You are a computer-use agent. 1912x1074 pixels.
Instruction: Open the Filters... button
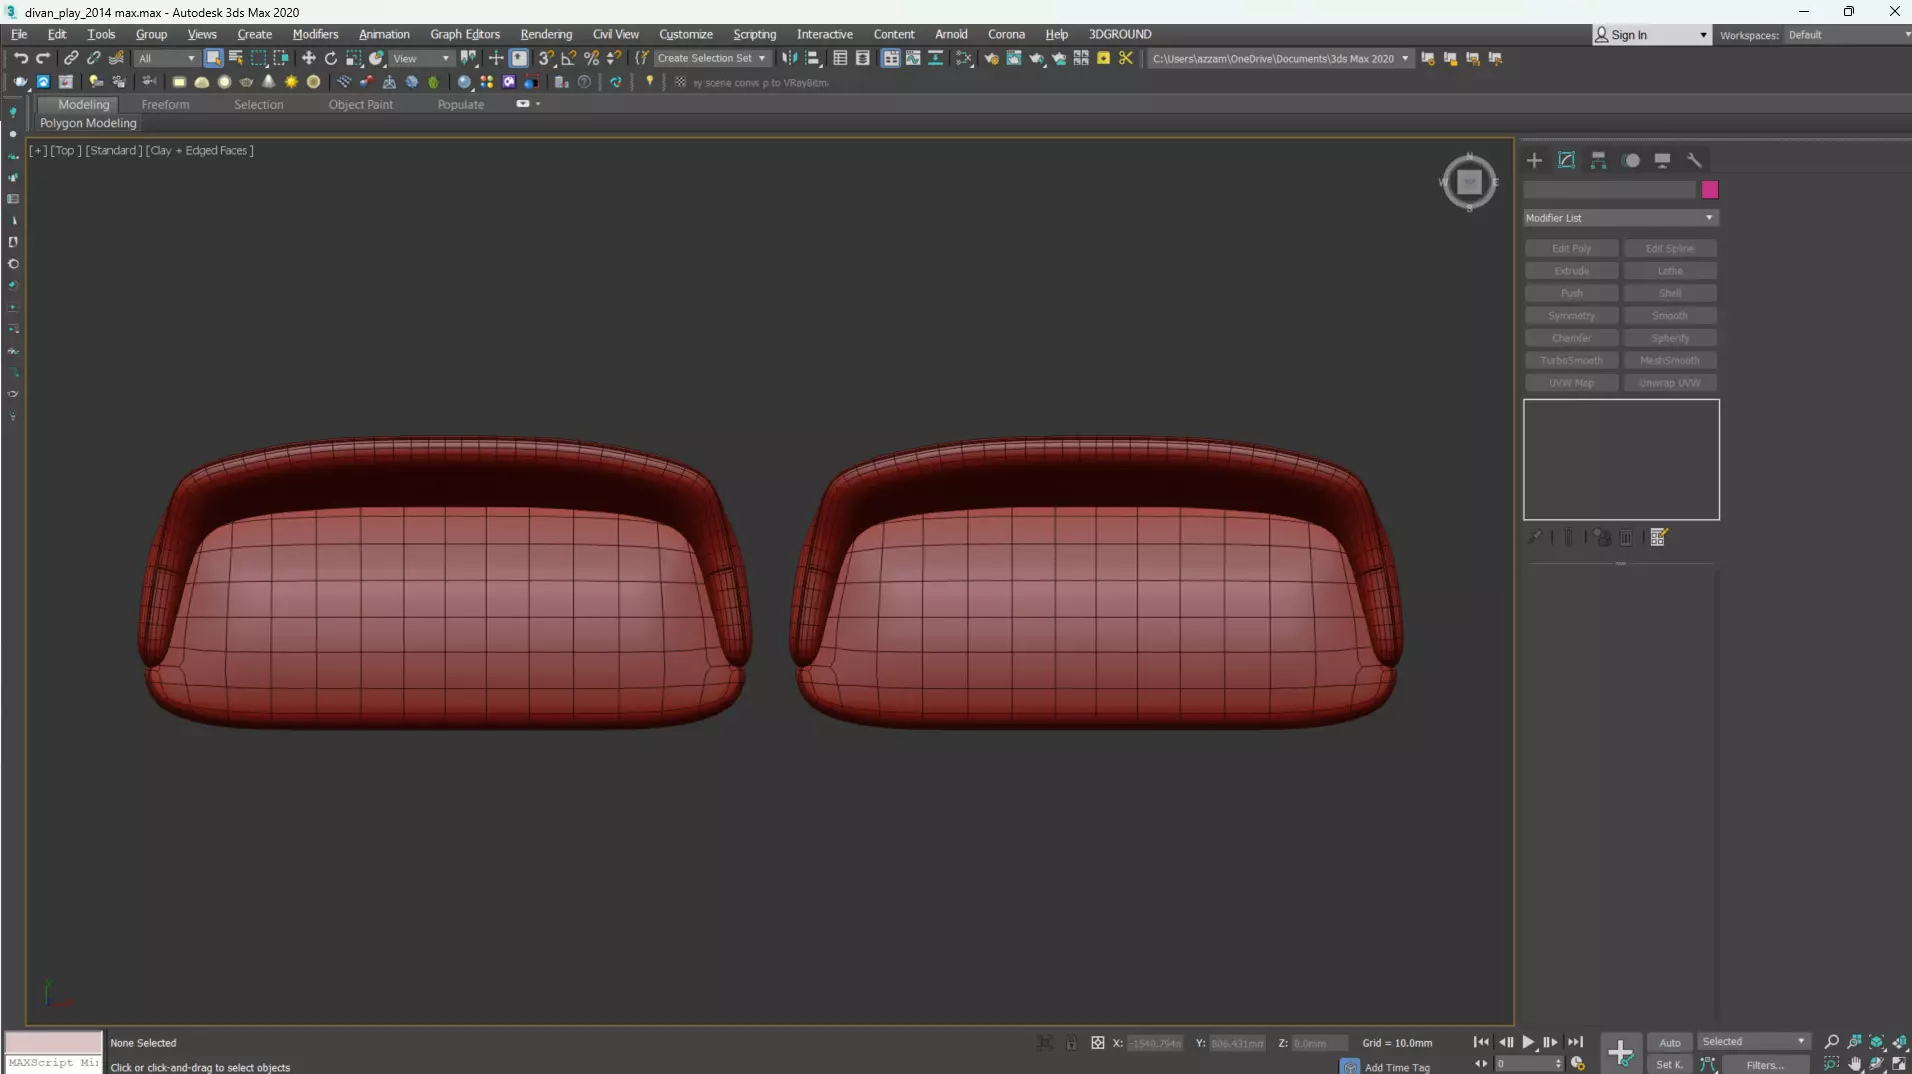pyautogui.click(x=1765, y=1064)
